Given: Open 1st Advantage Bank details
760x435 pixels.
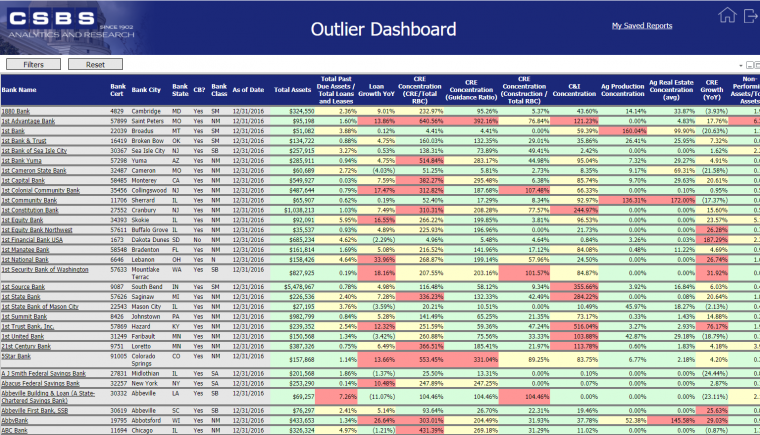Looking at the screenshot, I should point(28,121).
